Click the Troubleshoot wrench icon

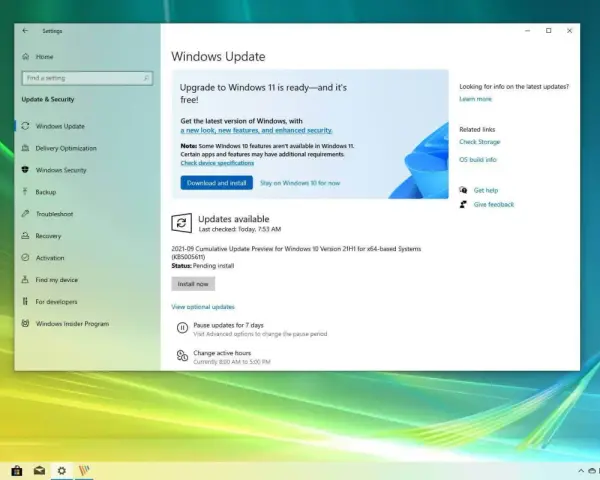(25, 214)
